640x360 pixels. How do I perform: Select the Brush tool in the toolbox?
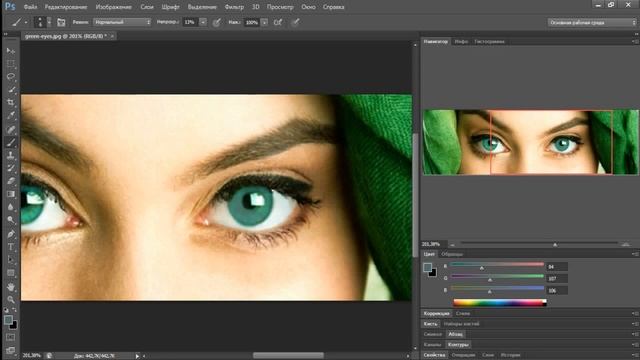pyautogui.click(x=11, y=142)
